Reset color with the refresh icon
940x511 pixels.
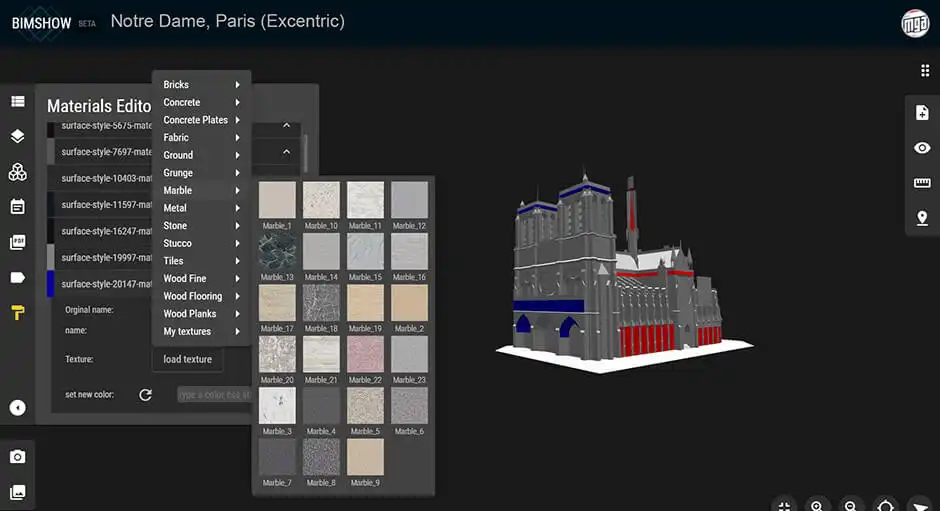pos(145,395)
